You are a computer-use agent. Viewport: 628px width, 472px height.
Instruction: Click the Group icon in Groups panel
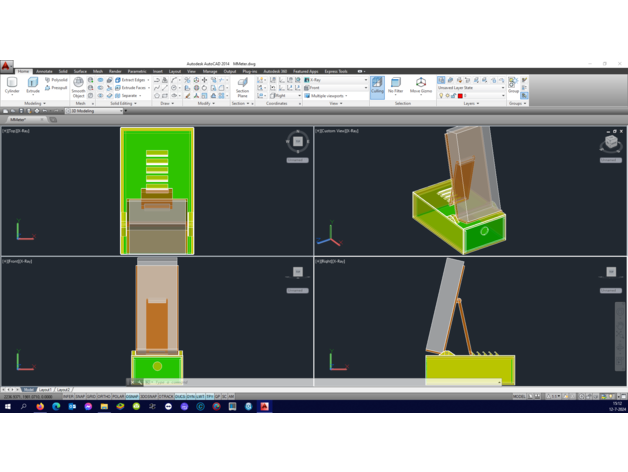click(513, 86)
